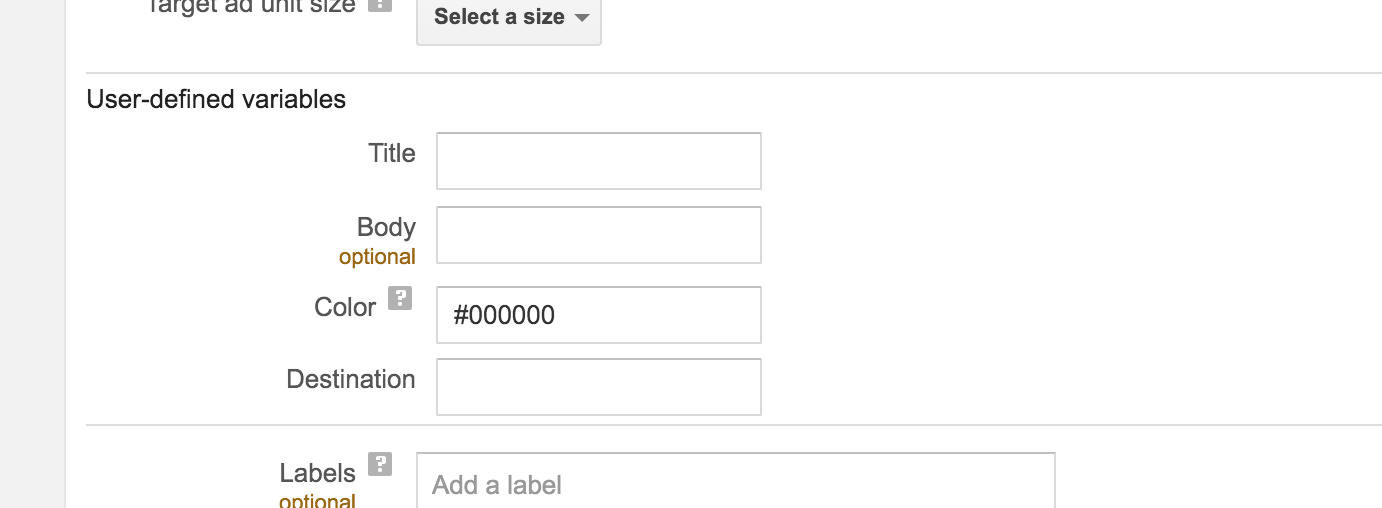Click the Destination label text
This screenshot has height=508, width=1382.
click(350, 380)
